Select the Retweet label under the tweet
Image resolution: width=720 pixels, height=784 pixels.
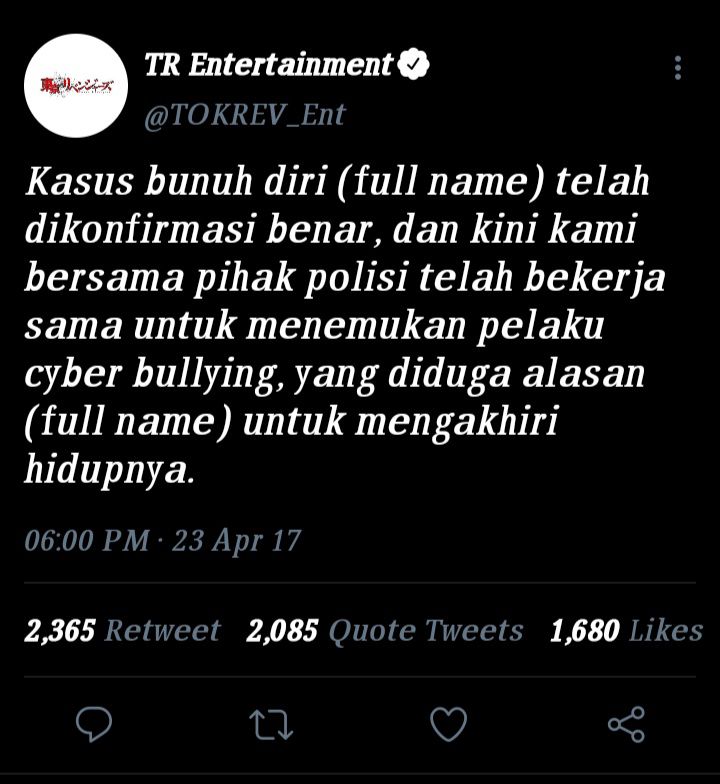pos(162,630)
